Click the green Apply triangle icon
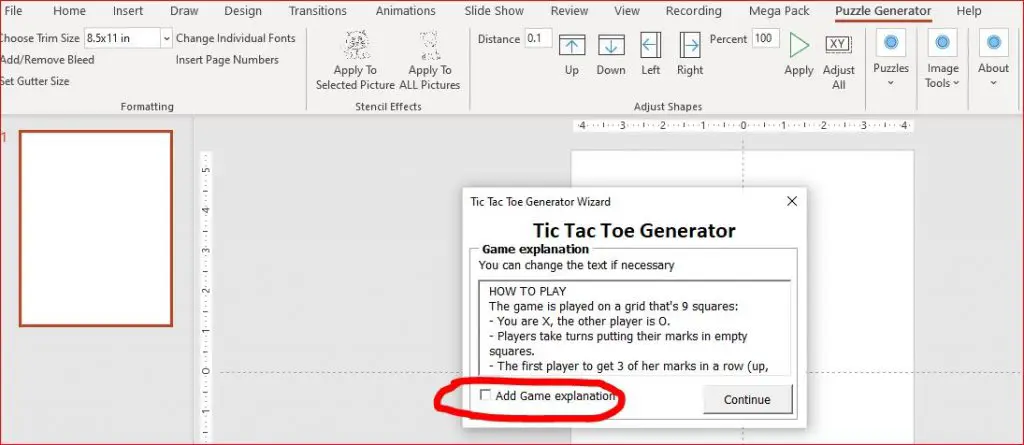The height and width of the screenshot is (445, 1024). [x=799, y=45]
